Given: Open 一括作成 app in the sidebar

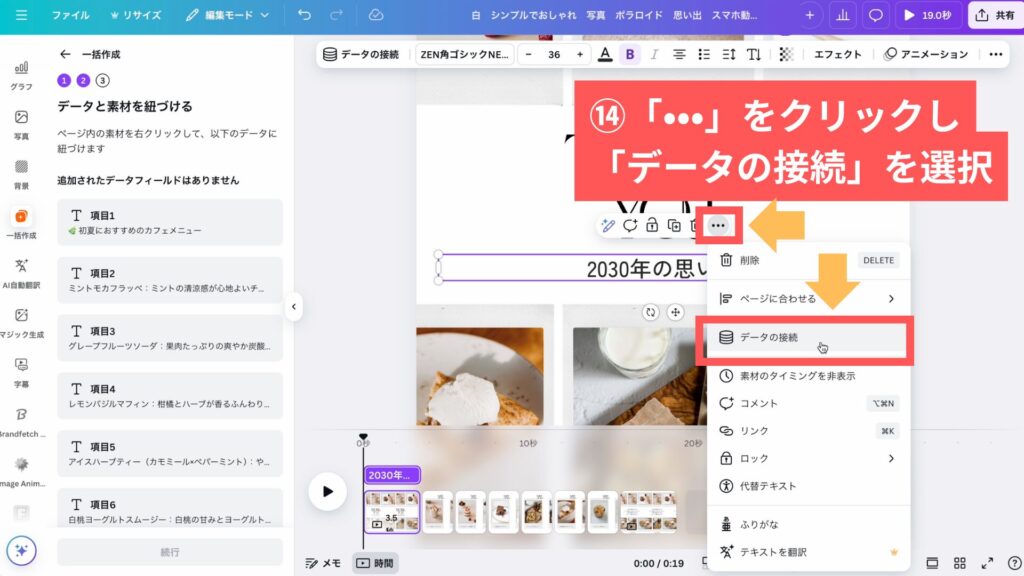Looking at the screenshot, I should coord(21,224).
